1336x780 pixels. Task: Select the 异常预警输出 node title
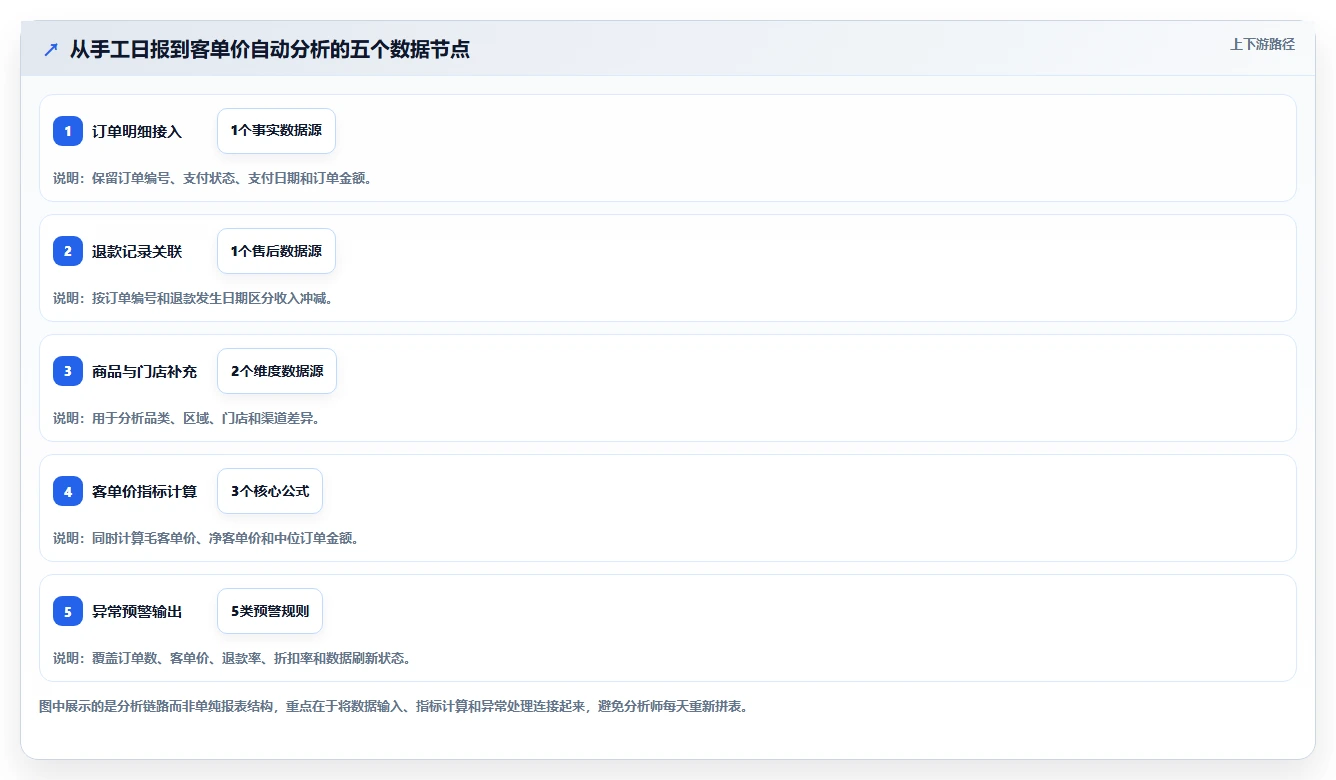click(x=137, y=611)
